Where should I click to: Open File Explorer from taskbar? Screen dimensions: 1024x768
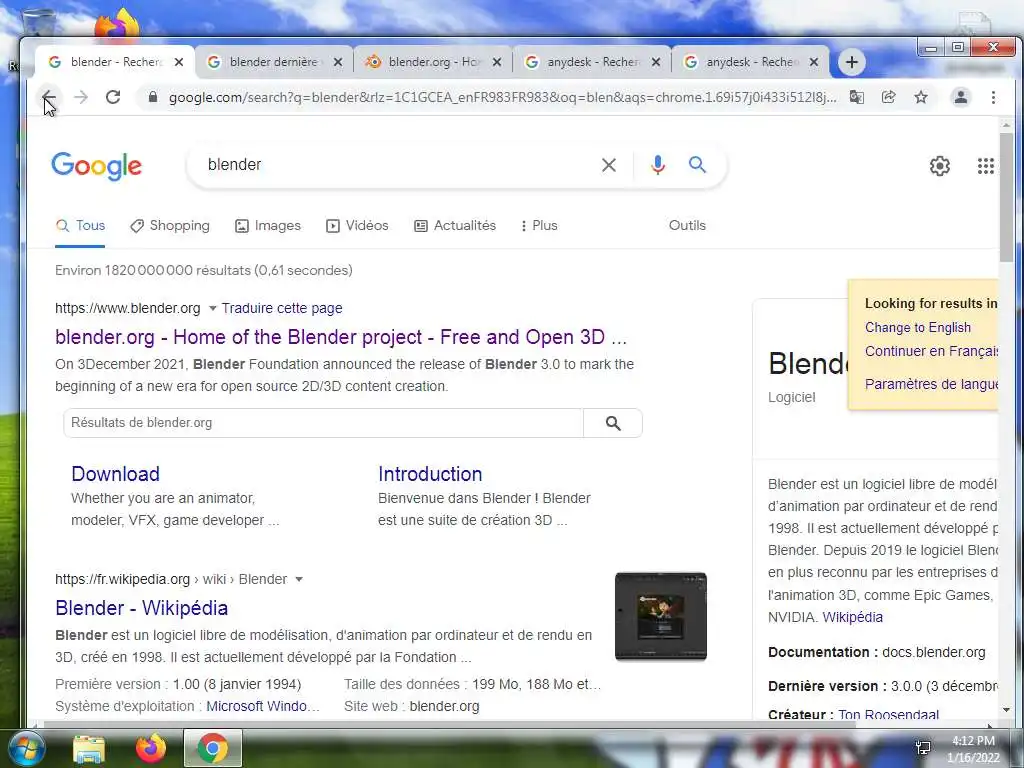point(89,748)
